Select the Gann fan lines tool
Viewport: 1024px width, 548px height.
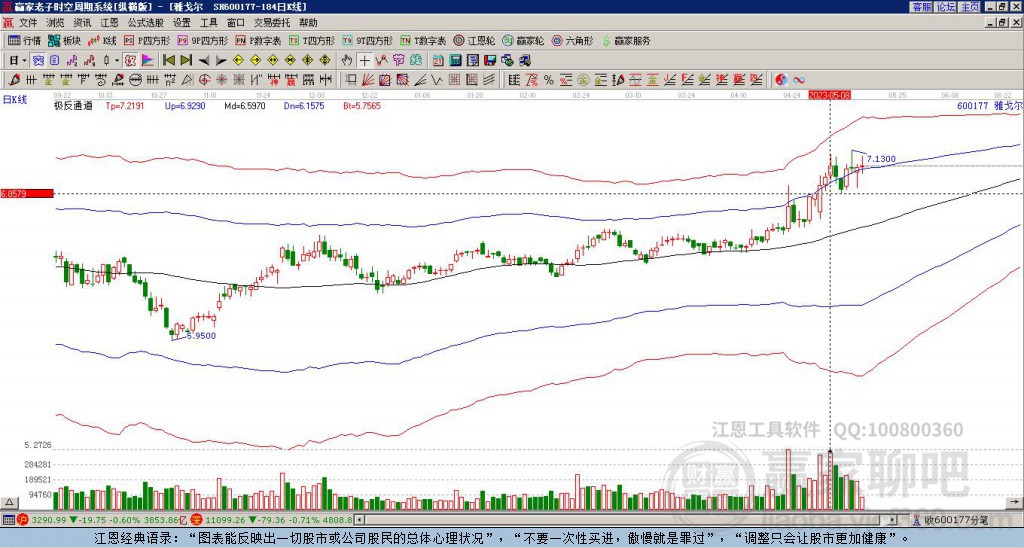pyautogui.click(x=368, y=80)
